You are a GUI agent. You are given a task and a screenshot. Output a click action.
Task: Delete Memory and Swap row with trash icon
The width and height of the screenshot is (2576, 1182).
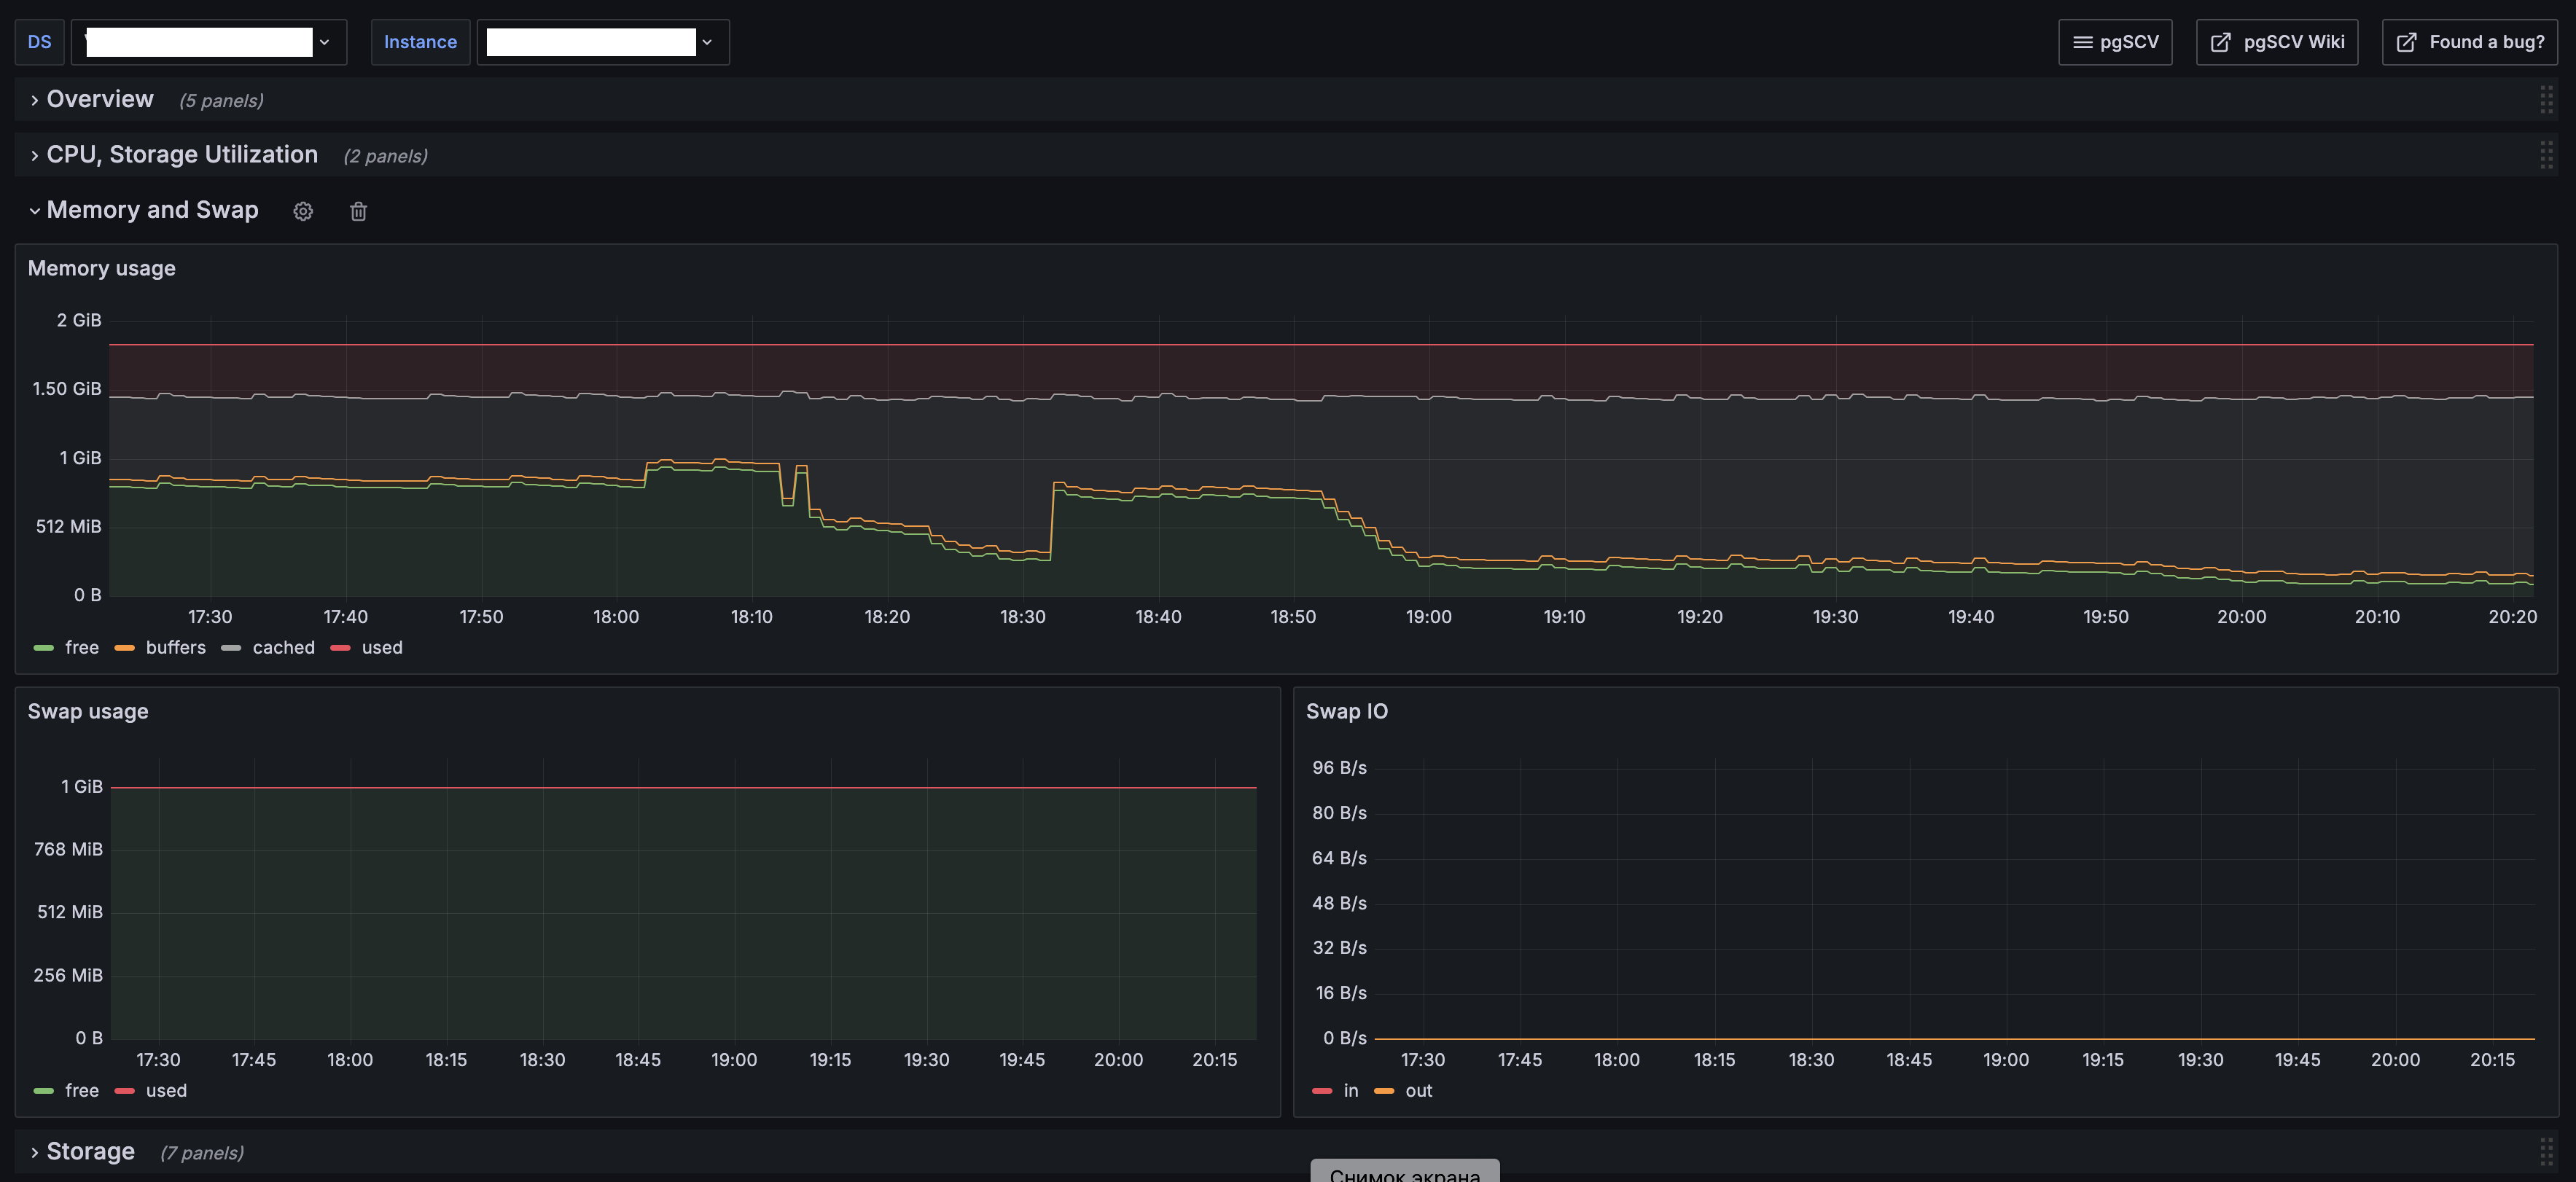pyautogui.click(x=358, y=211)
